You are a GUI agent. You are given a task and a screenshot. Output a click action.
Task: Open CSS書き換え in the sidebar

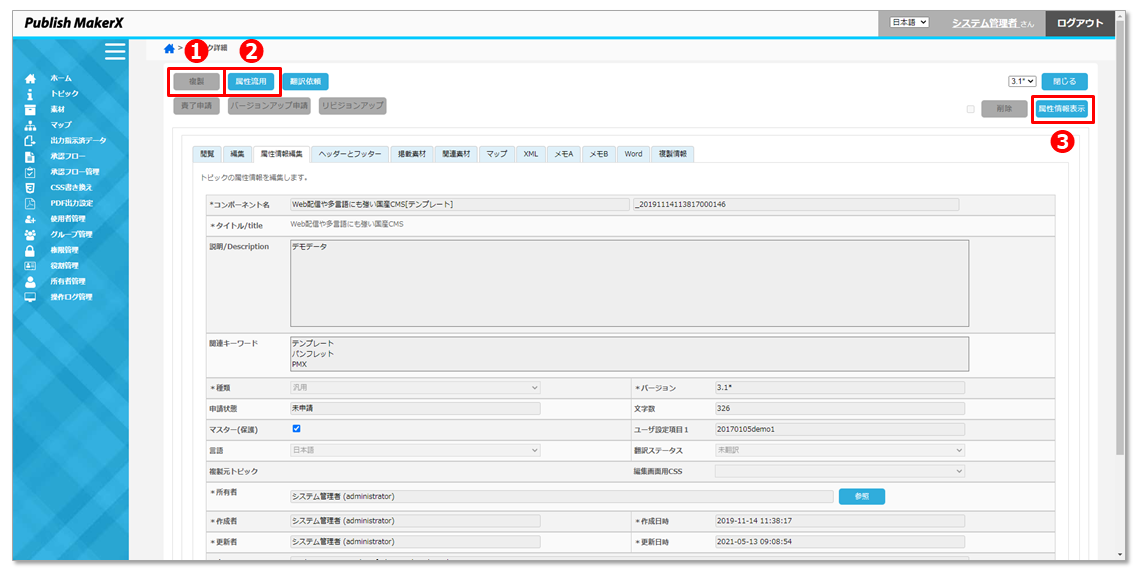[71, 187]
